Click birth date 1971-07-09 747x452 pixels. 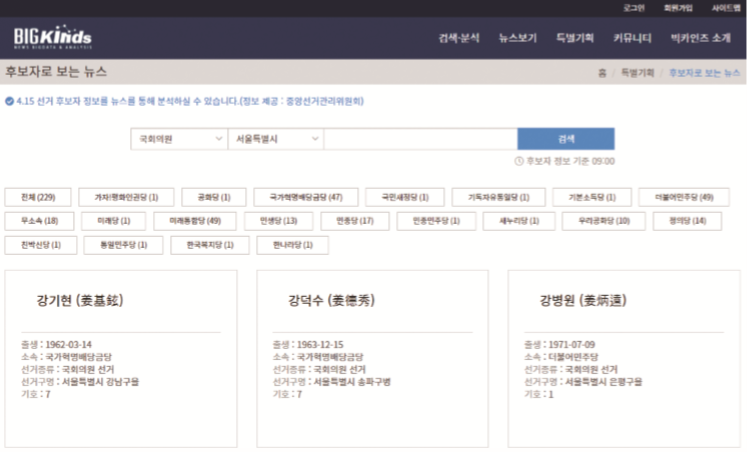tap(572, 345)
